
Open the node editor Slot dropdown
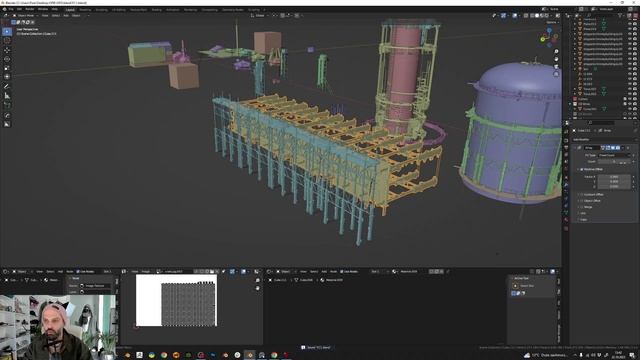[x=378, y=271]
